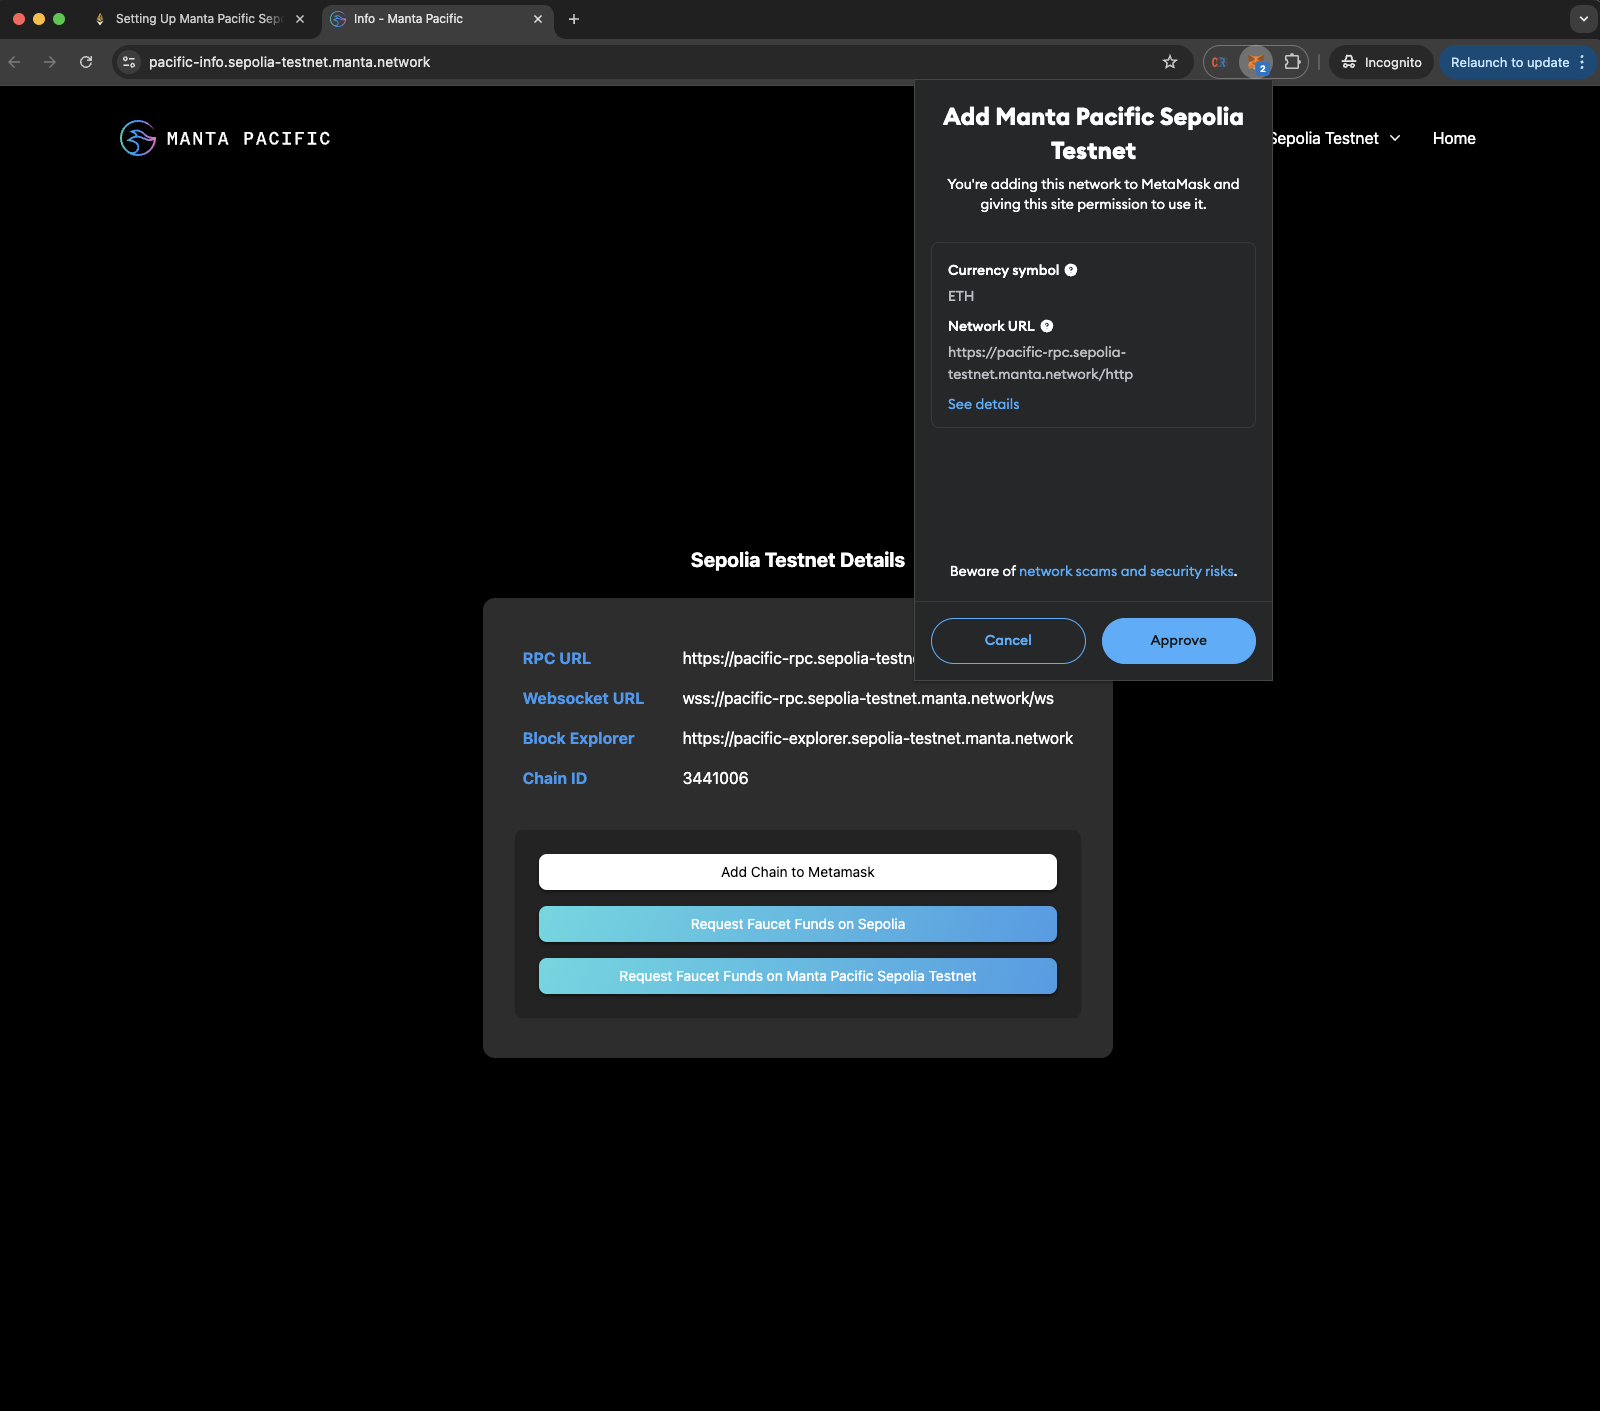Screen dimensions: 1600x1411
Task: Request Faucet Funds on Manta Pacific Sepolia Testnet
Action: click(x=797, y=976)
